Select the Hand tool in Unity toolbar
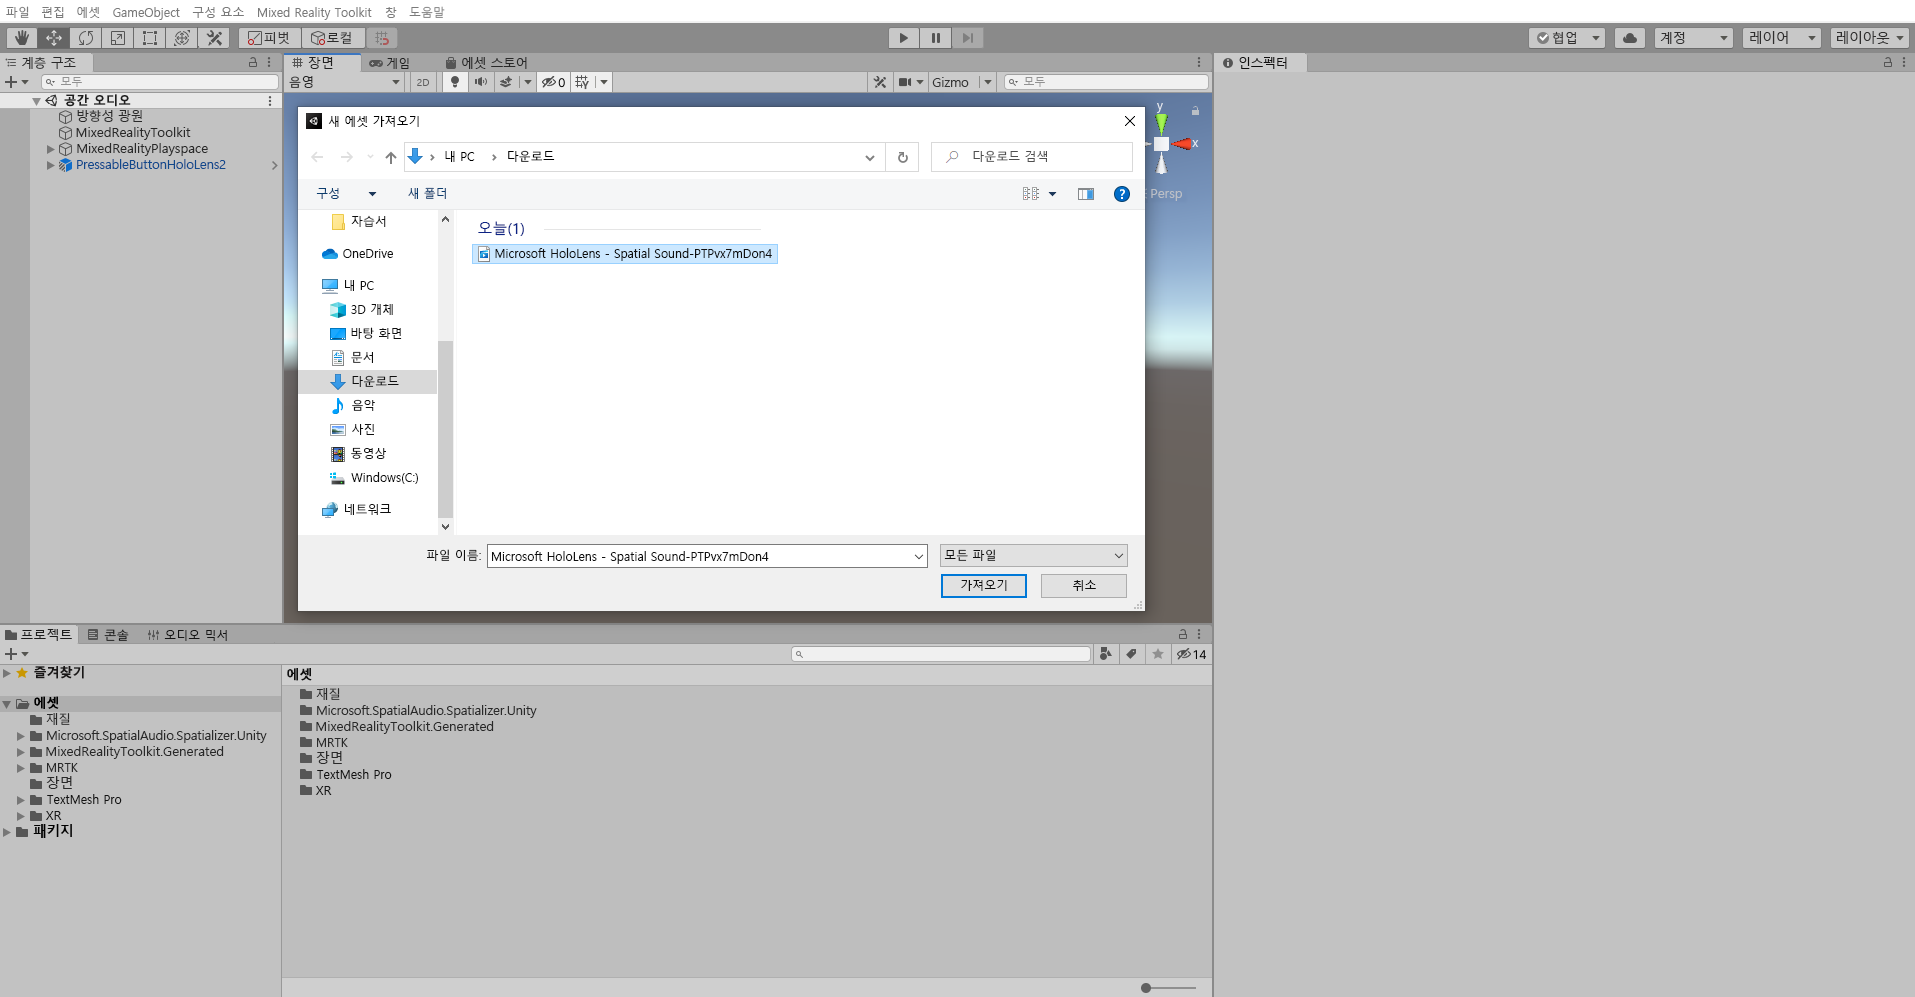1915x997 pixels. point(21,38)
